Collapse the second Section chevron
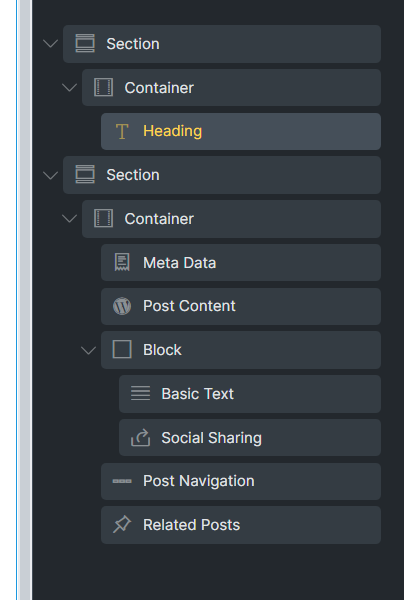 (x=50, y=175)
